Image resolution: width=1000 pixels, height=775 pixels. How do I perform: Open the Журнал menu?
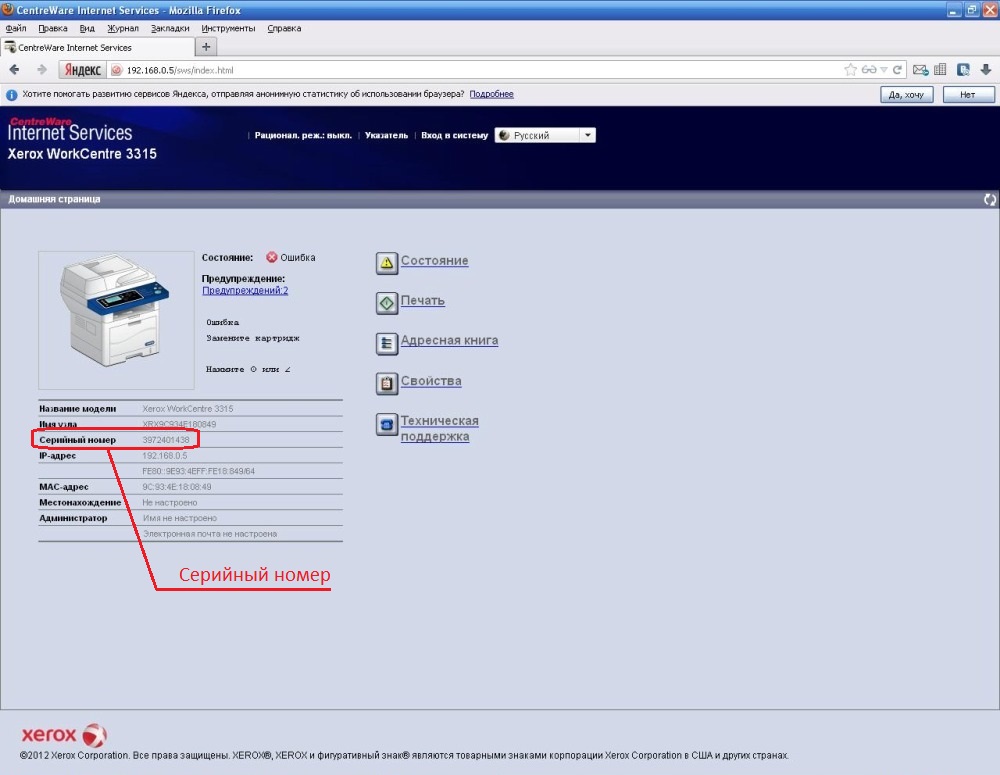(123, 28)
